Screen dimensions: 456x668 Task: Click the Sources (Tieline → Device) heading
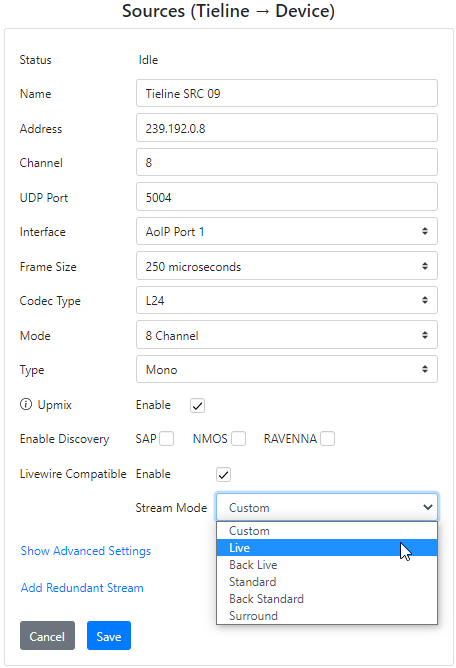coord(228,11)
